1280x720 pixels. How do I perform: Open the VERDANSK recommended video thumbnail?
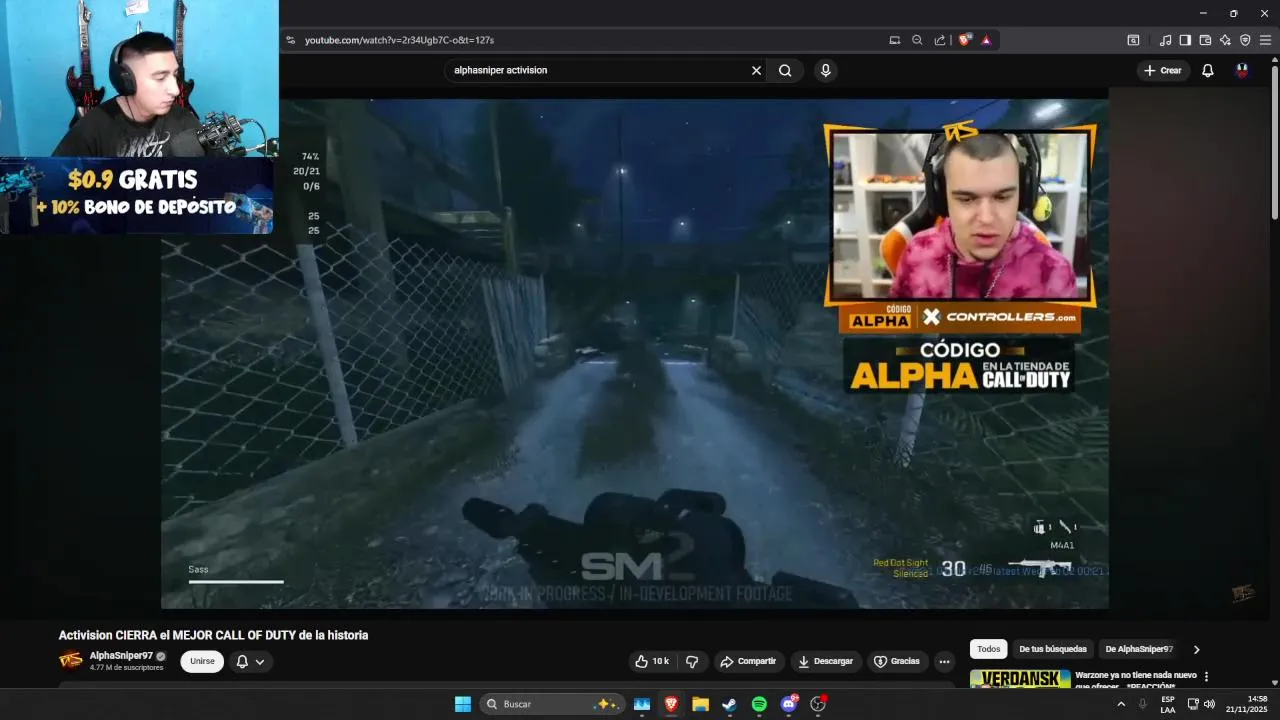click(x=1020, y=679)
